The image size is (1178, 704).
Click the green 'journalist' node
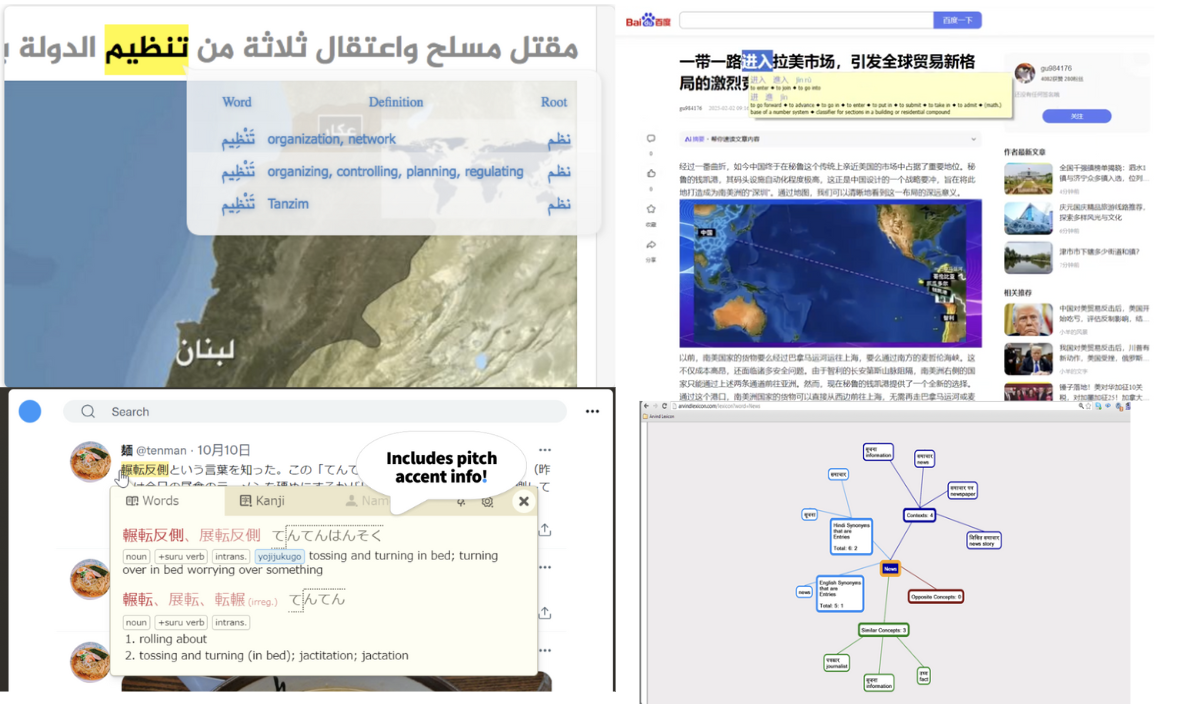(836, 663)
